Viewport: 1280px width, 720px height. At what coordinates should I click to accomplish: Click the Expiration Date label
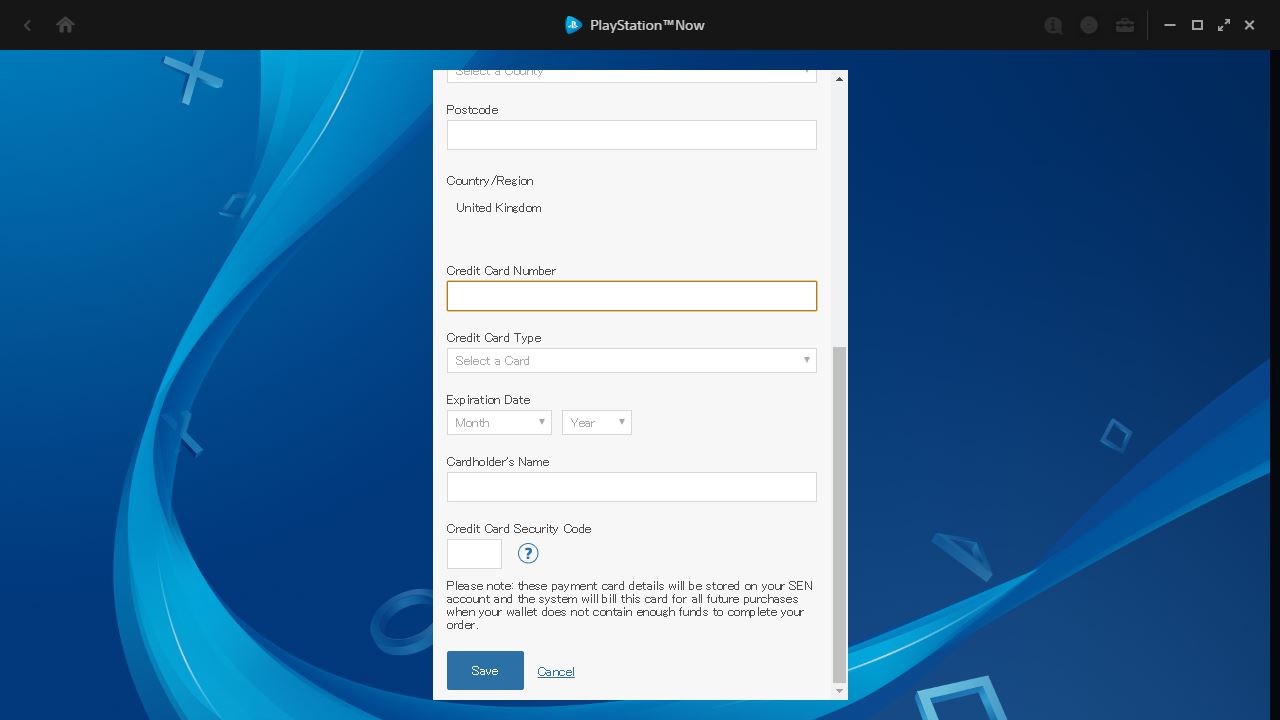(488, 400)
